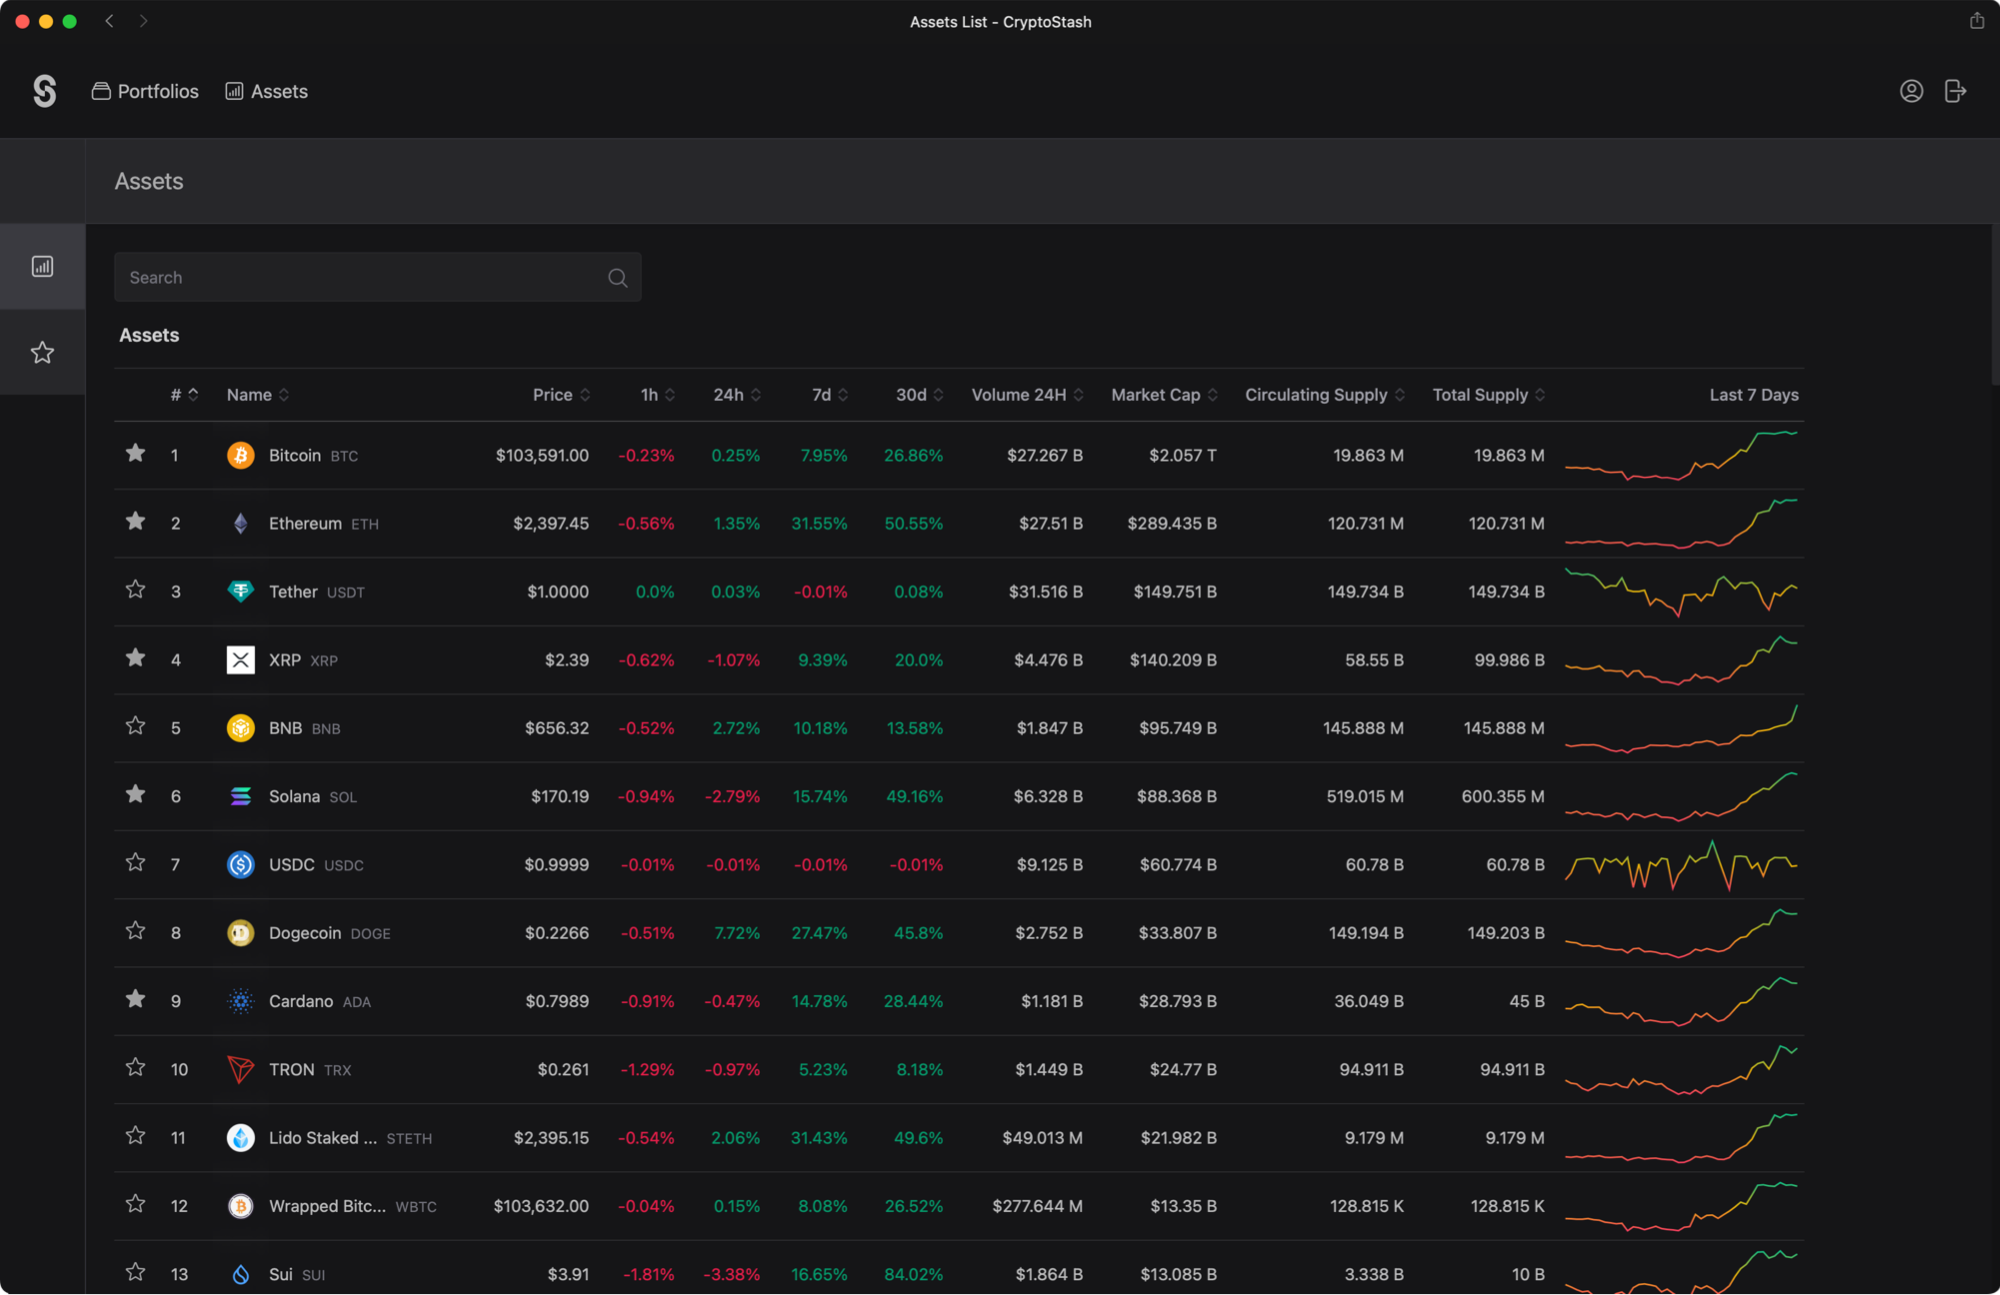
Task: Click the Search assets input field
Action: (360, 278)
